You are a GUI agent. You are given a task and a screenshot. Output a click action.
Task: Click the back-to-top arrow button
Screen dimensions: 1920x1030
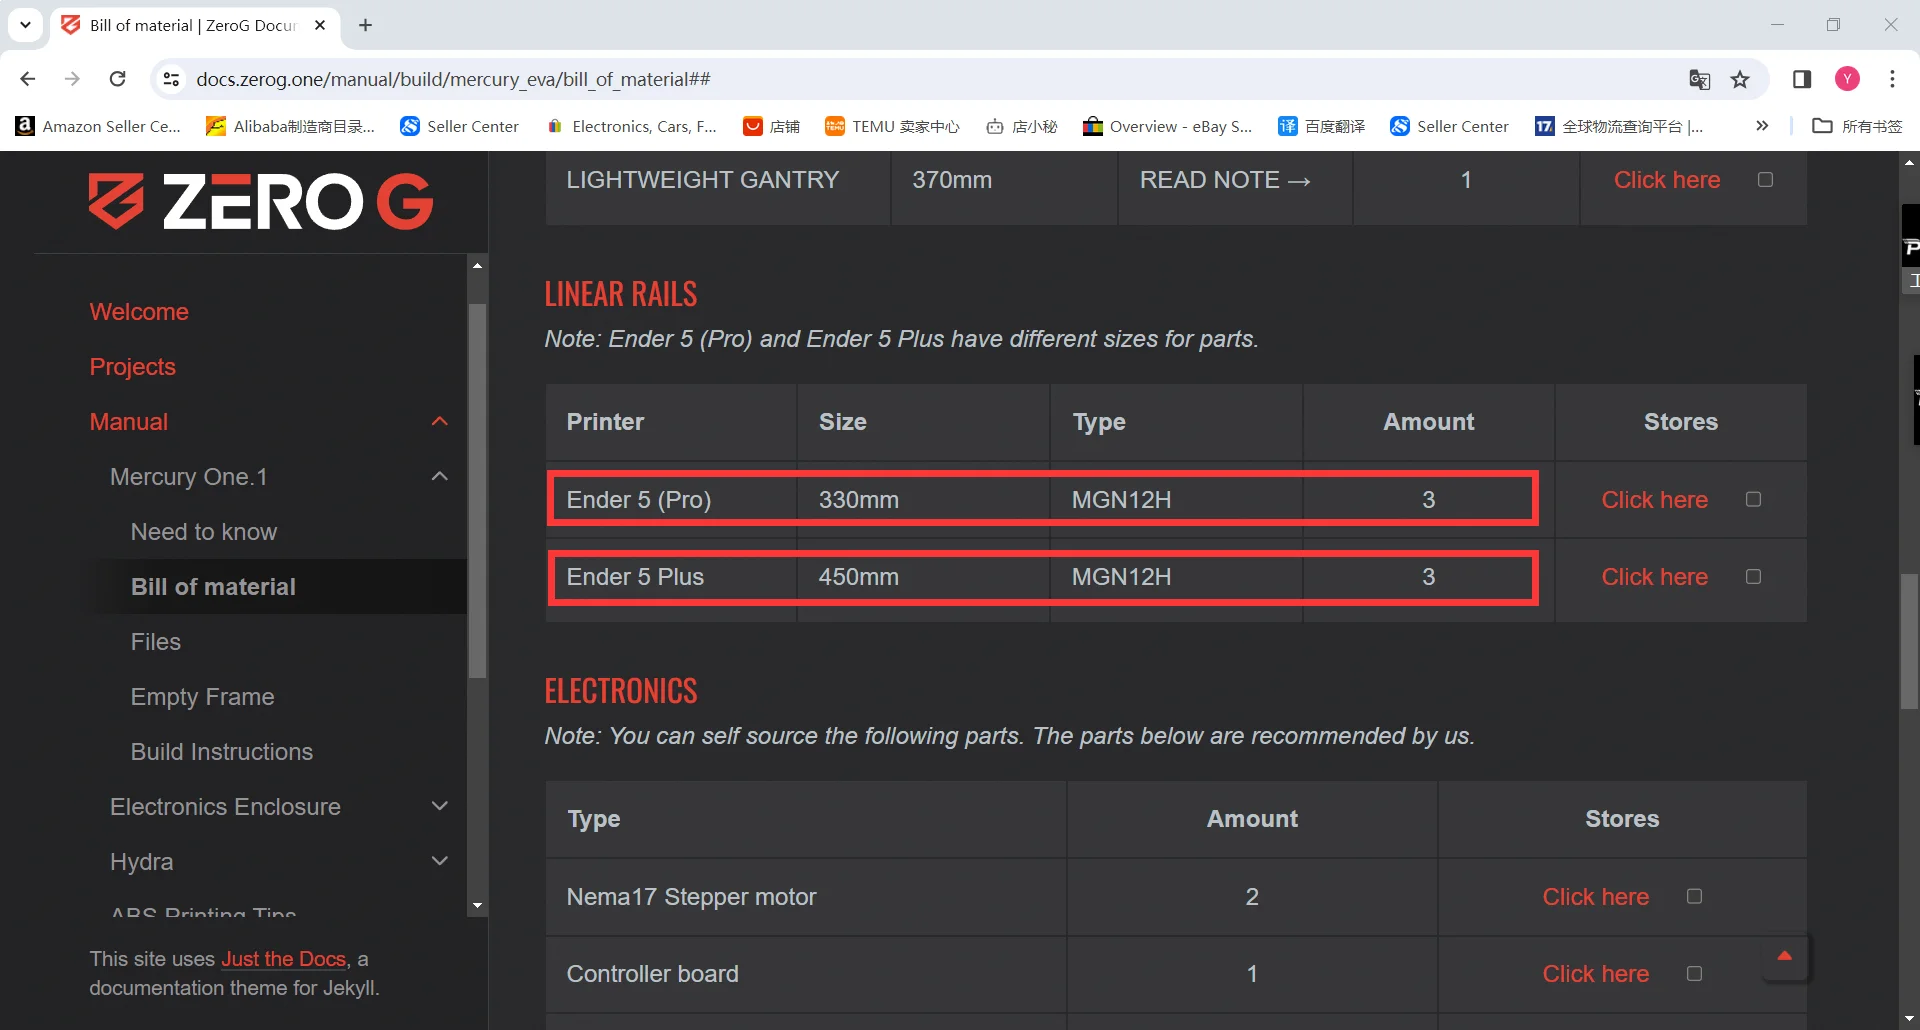click(1785, 957)
